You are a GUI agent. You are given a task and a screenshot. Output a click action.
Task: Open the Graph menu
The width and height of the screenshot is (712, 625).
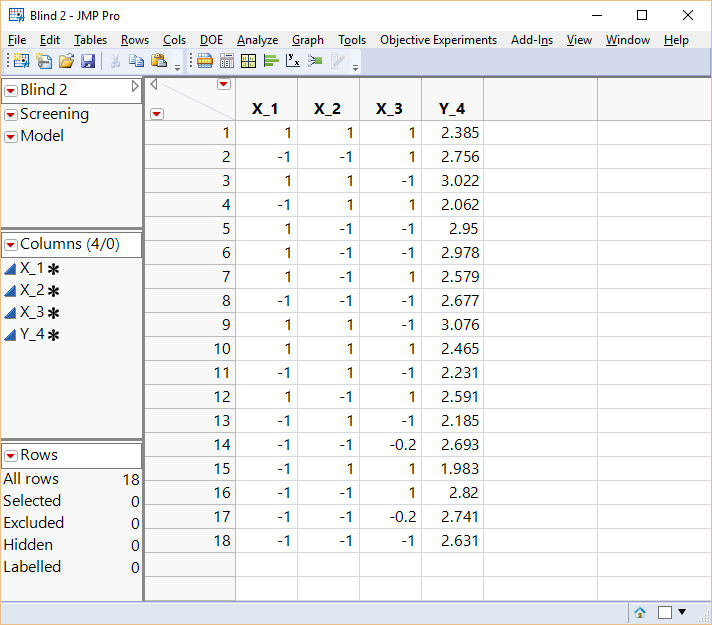coord(307,40)
